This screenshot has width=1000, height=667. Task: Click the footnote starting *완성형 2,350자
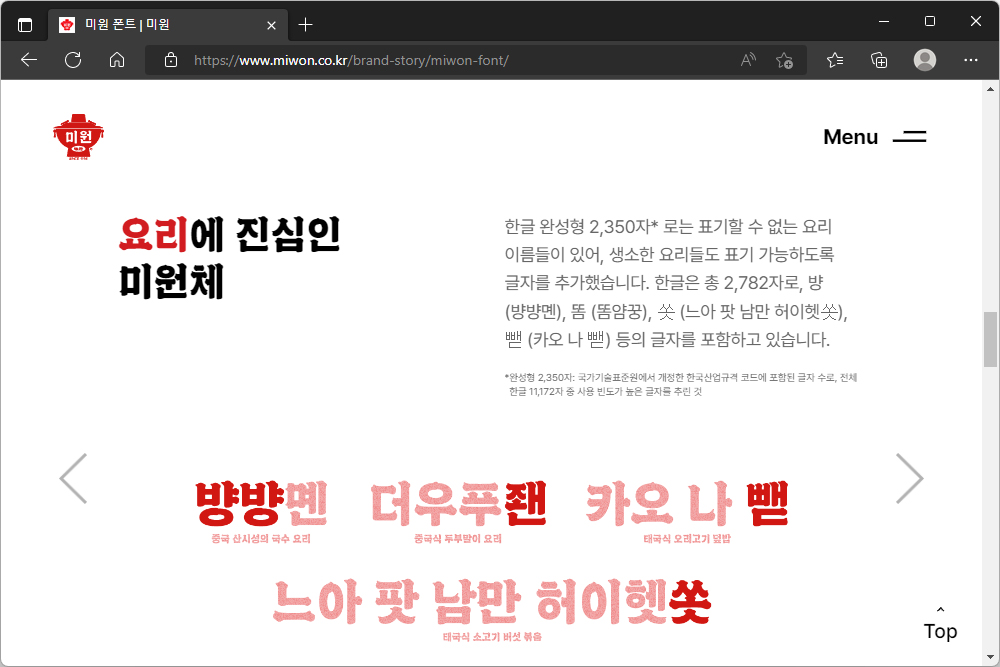click(680, 385)
